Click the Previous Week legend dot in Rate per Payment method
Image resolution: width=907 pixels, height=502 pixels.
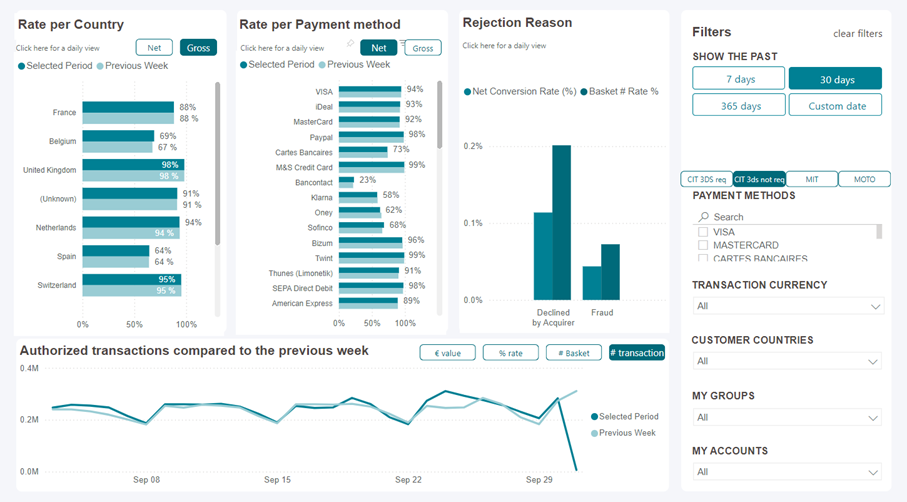point(323,65)
